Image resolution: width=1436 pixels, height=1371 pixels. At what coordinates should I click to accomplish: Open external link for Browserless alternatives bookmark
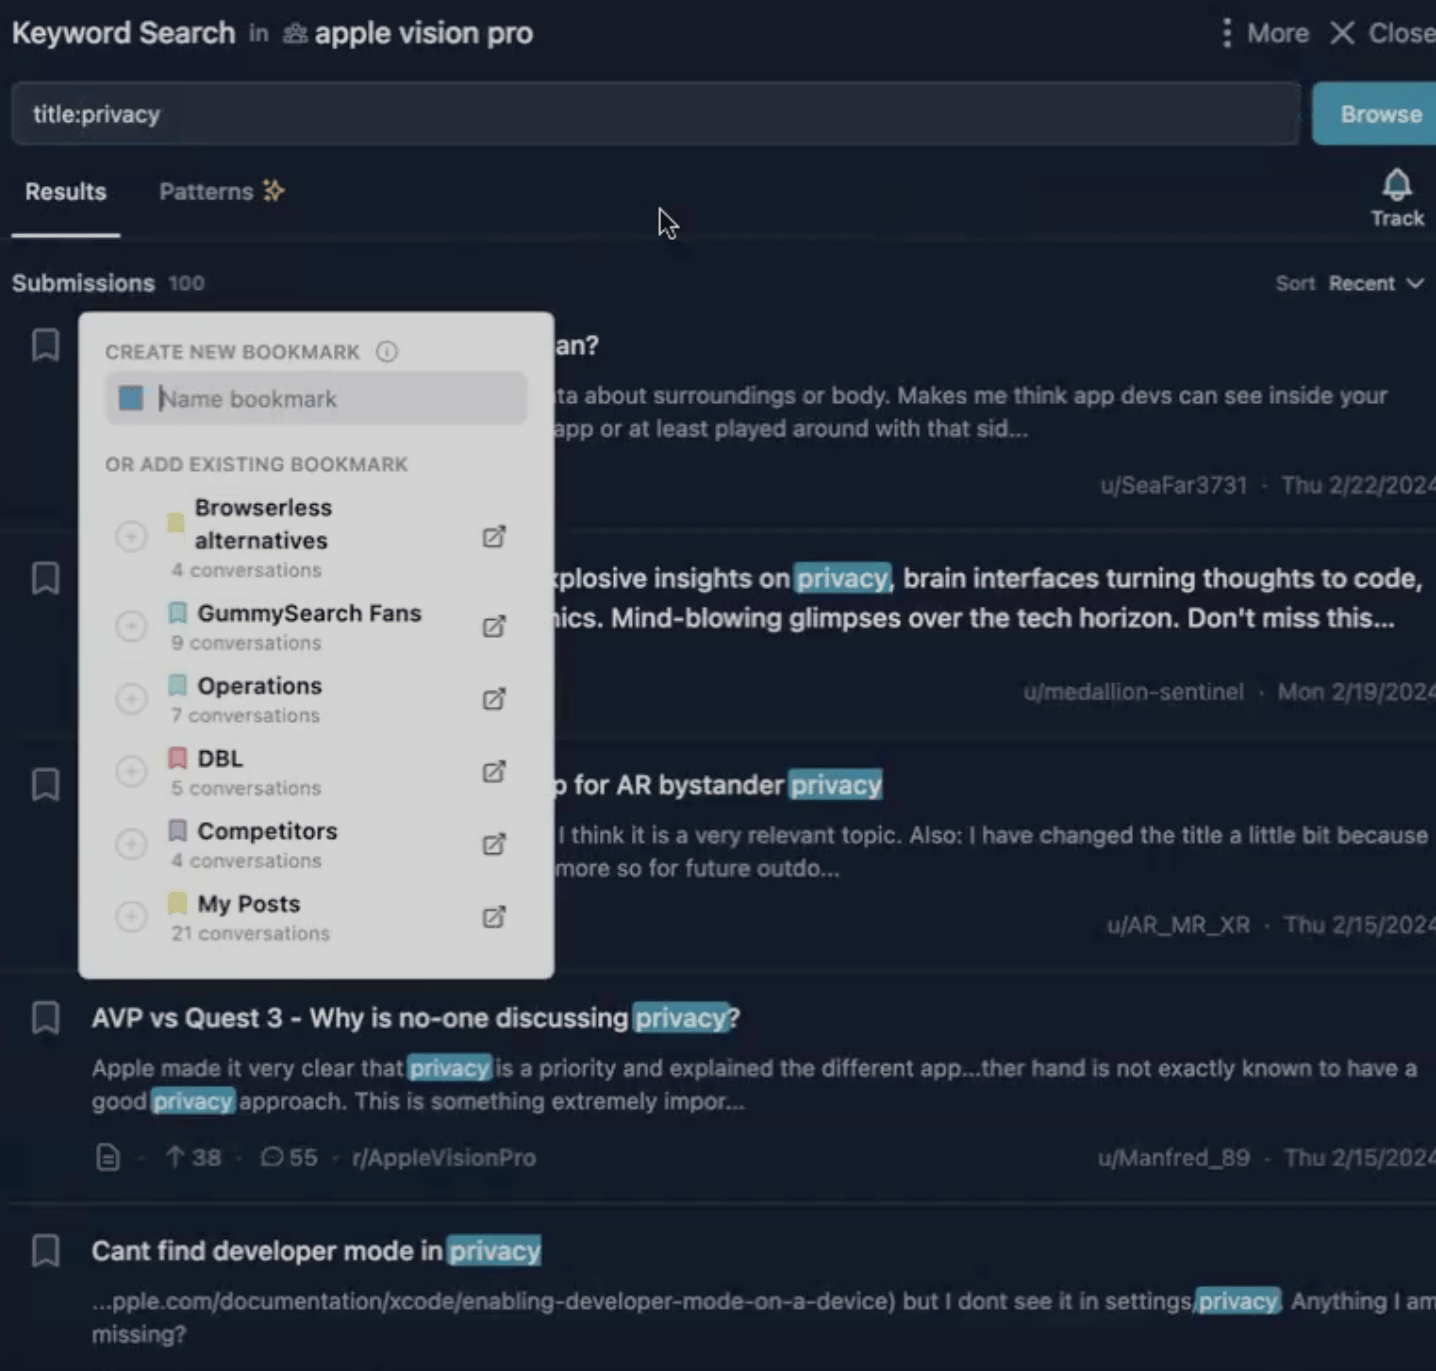pos(494,537)
